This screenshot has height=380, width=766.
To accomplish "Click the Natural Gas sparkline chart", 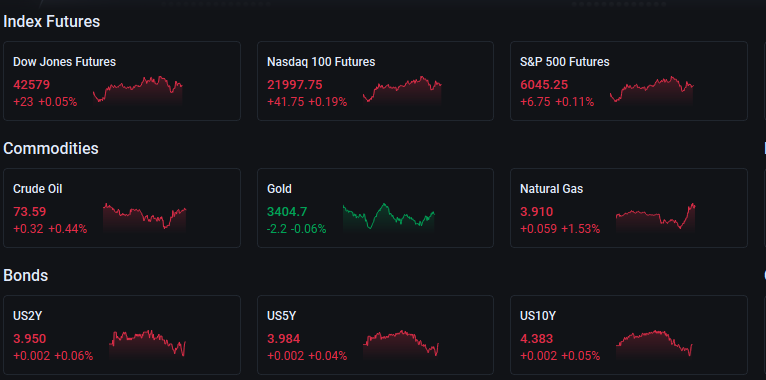I will tap(656, 218).
